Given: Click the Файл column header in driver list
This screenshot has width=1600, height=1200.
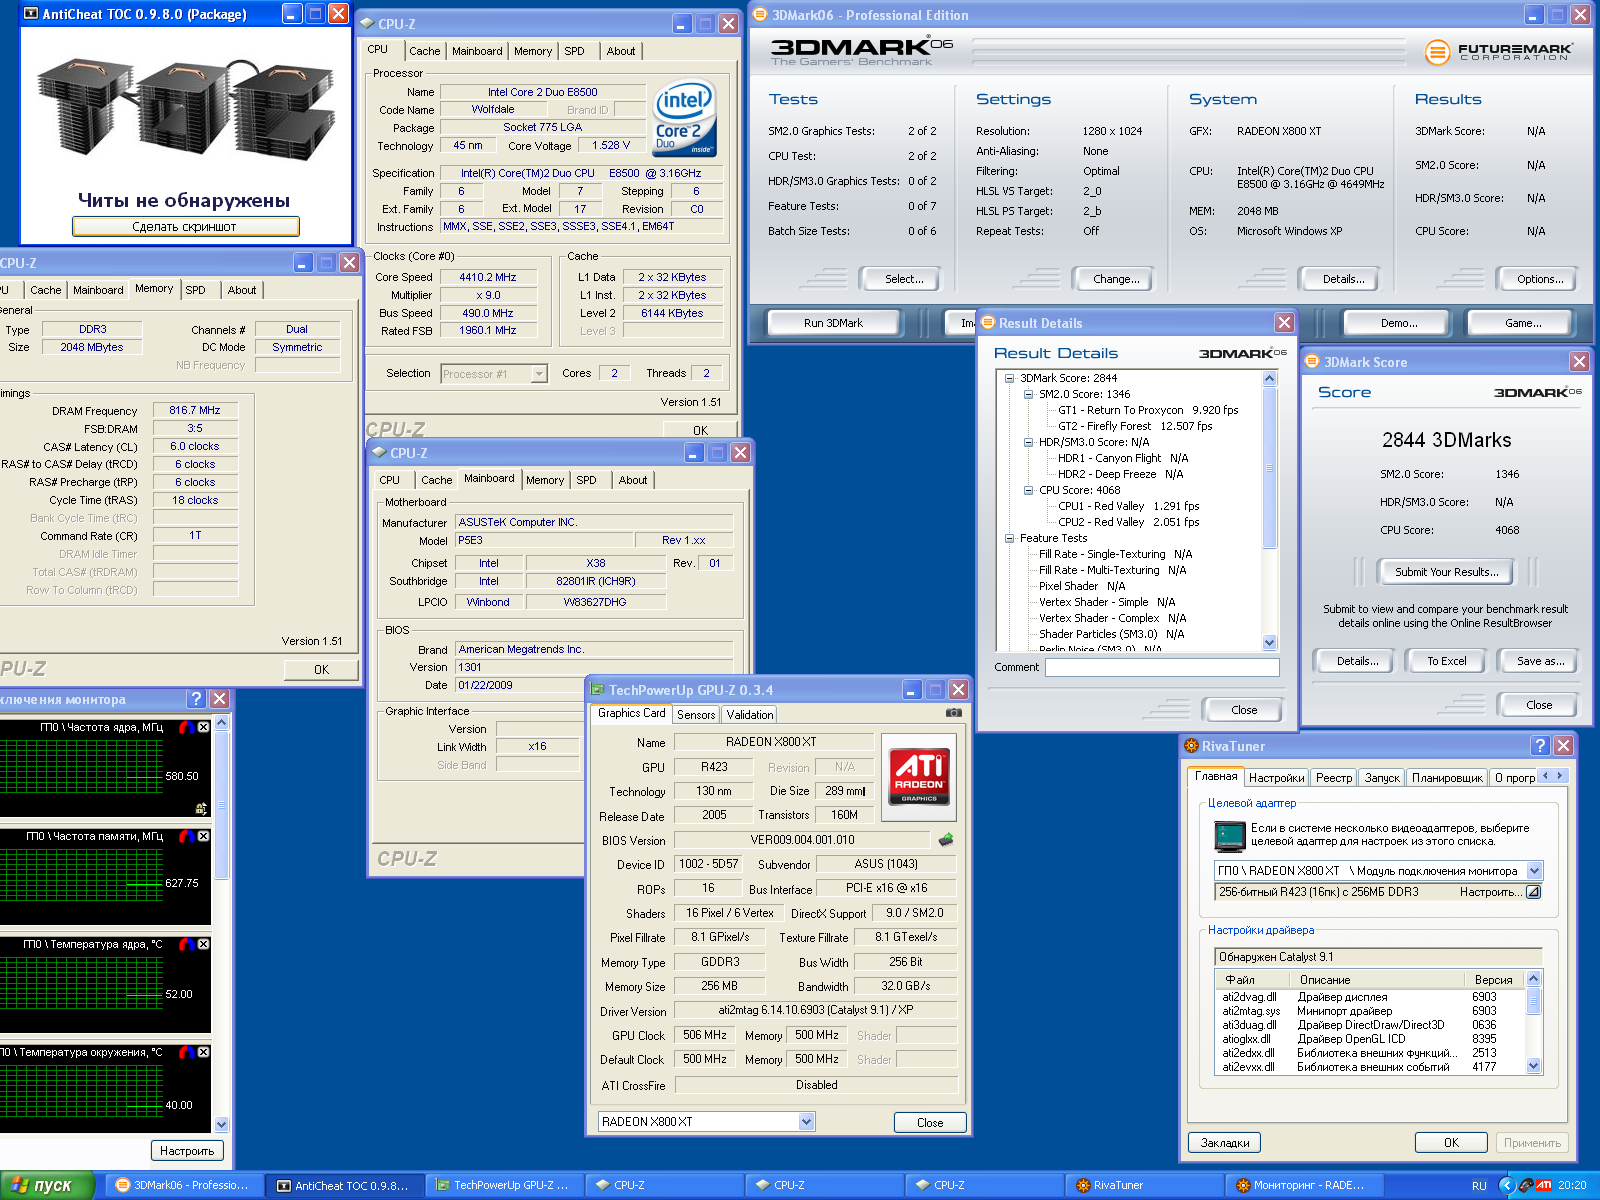Looking at the screenshot, I should pos(1253,980).
